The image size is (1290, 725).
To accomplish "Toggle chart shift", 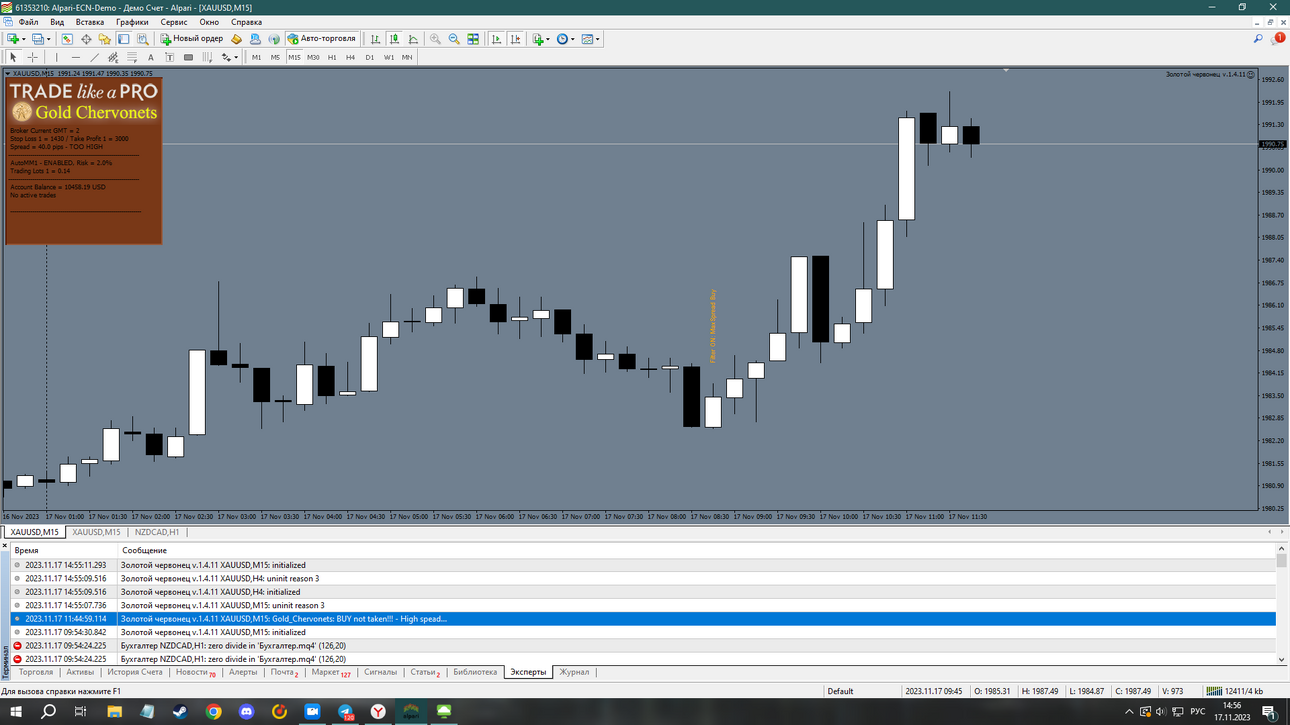I will (515, 39).
